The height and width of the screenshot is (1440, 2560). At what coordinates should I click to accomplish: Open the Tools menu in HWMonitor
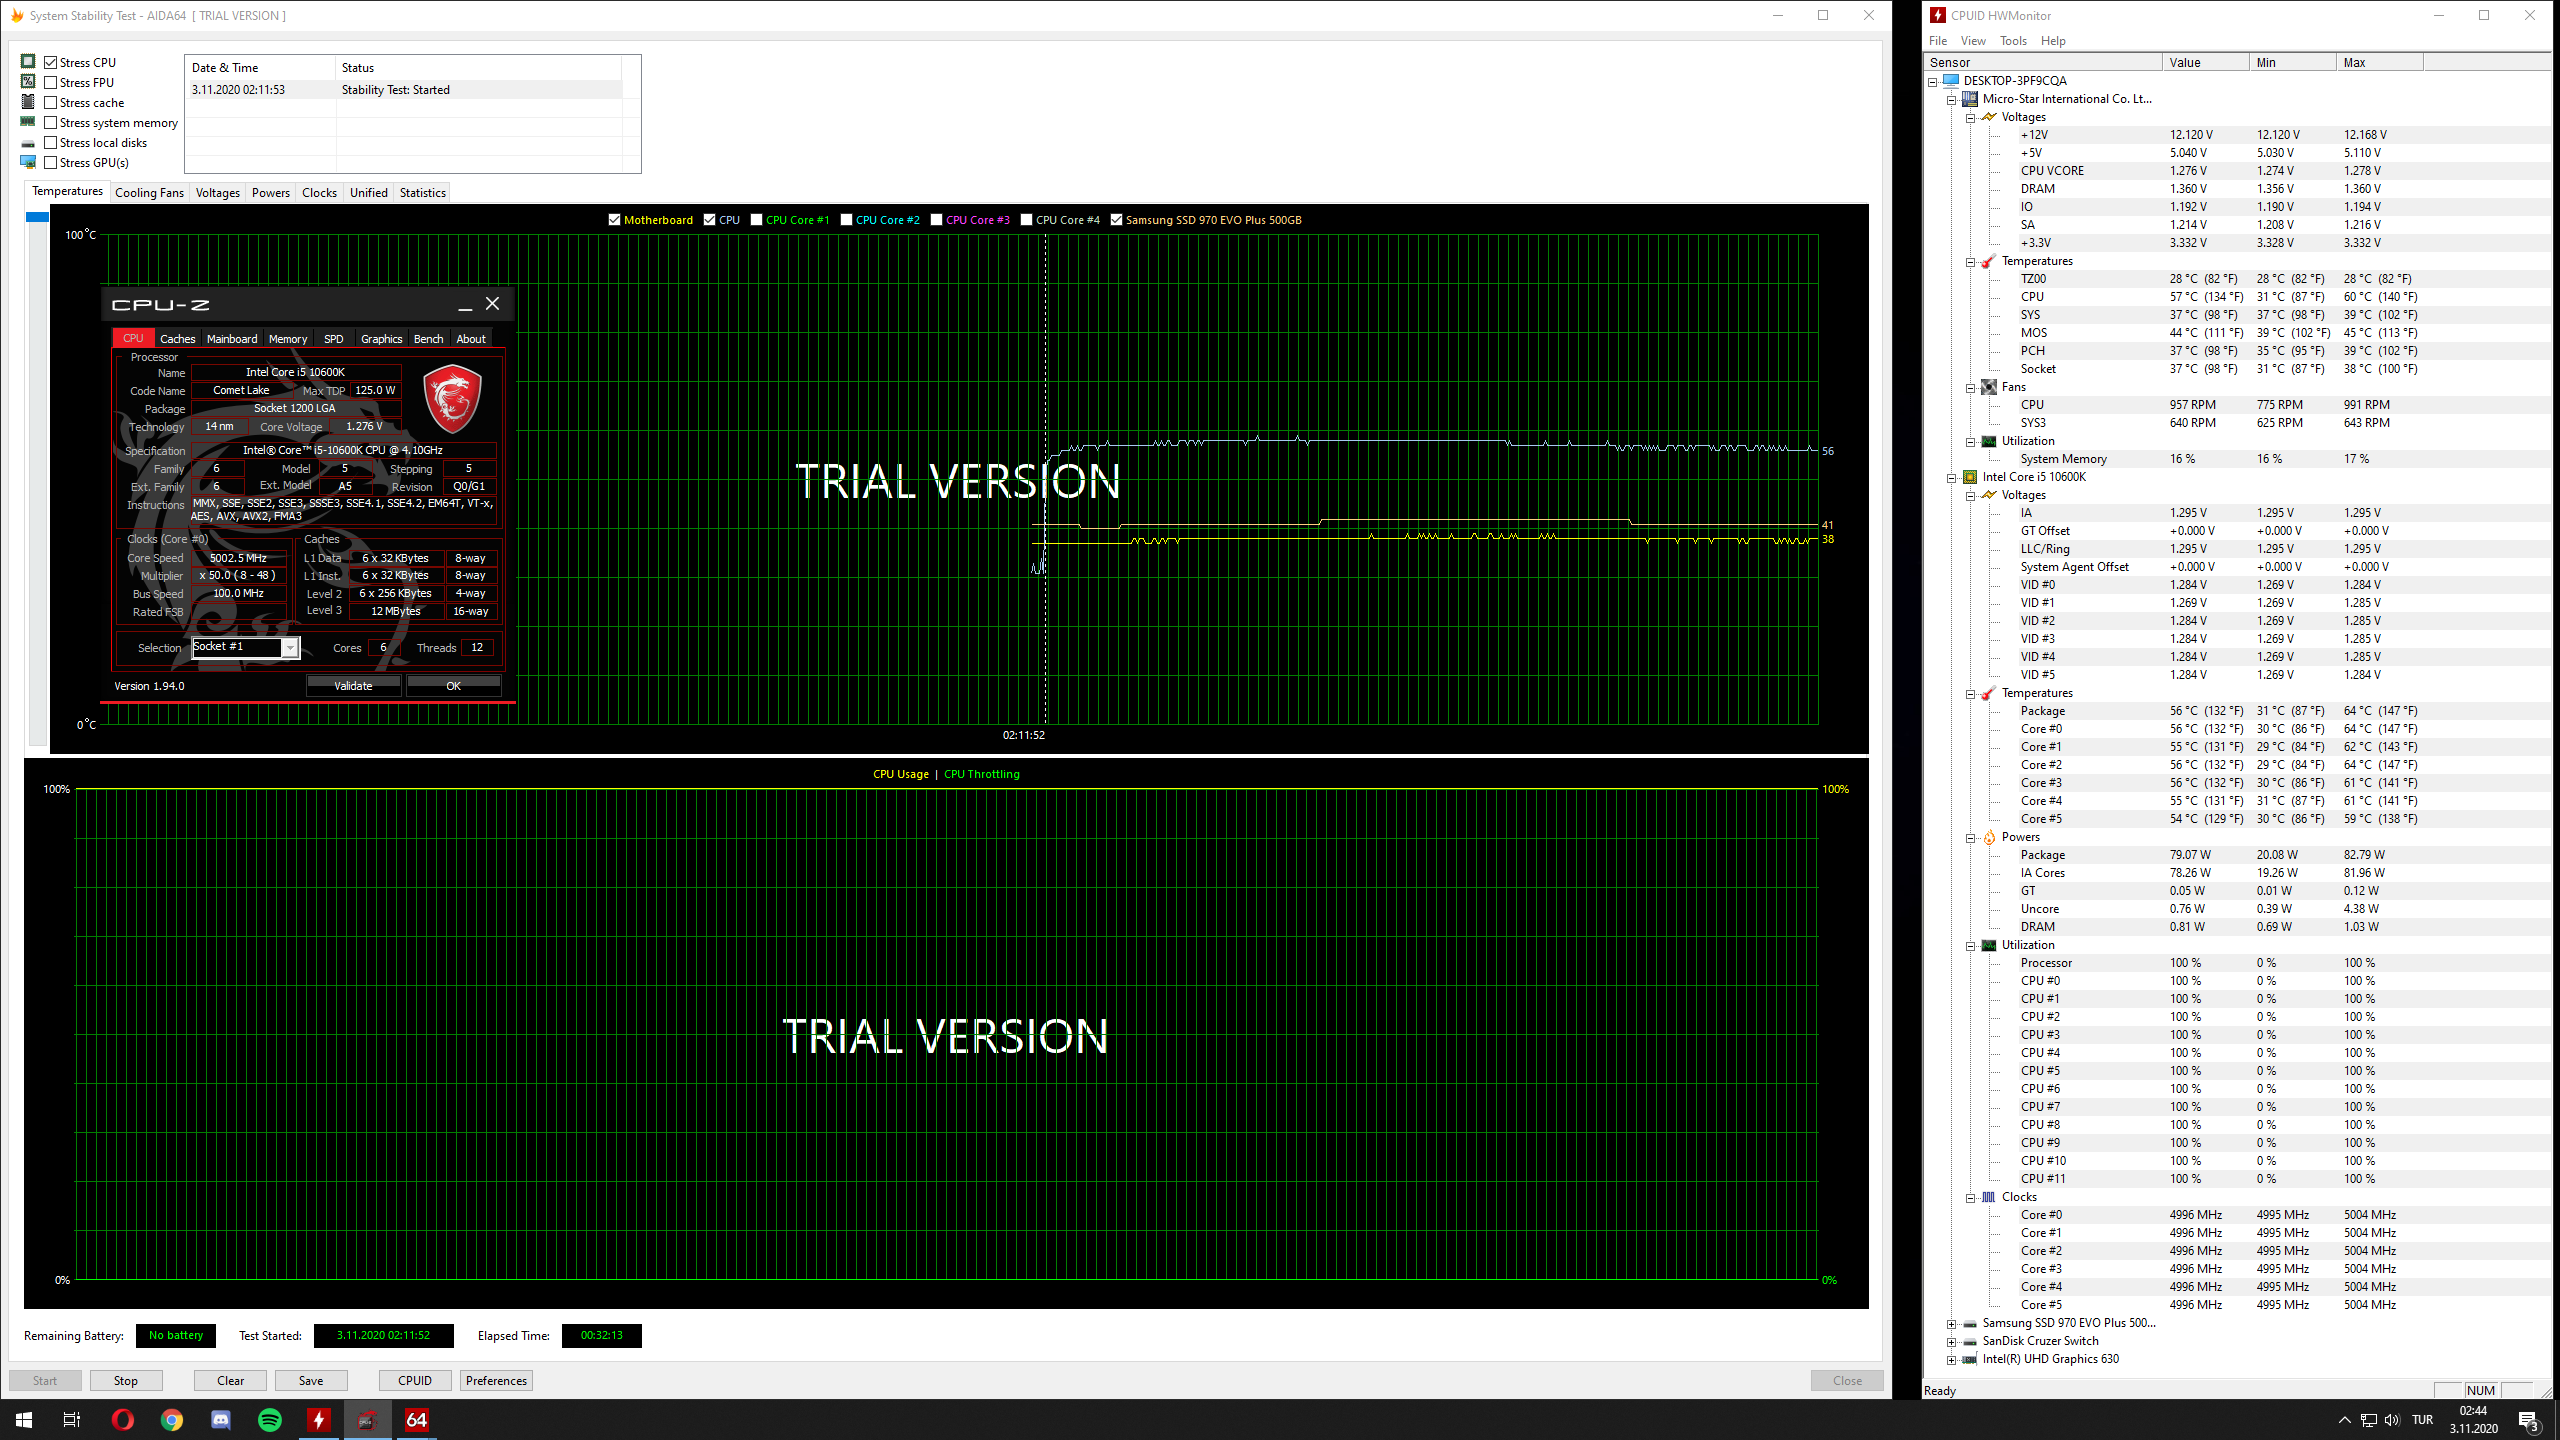(2012, 41)
